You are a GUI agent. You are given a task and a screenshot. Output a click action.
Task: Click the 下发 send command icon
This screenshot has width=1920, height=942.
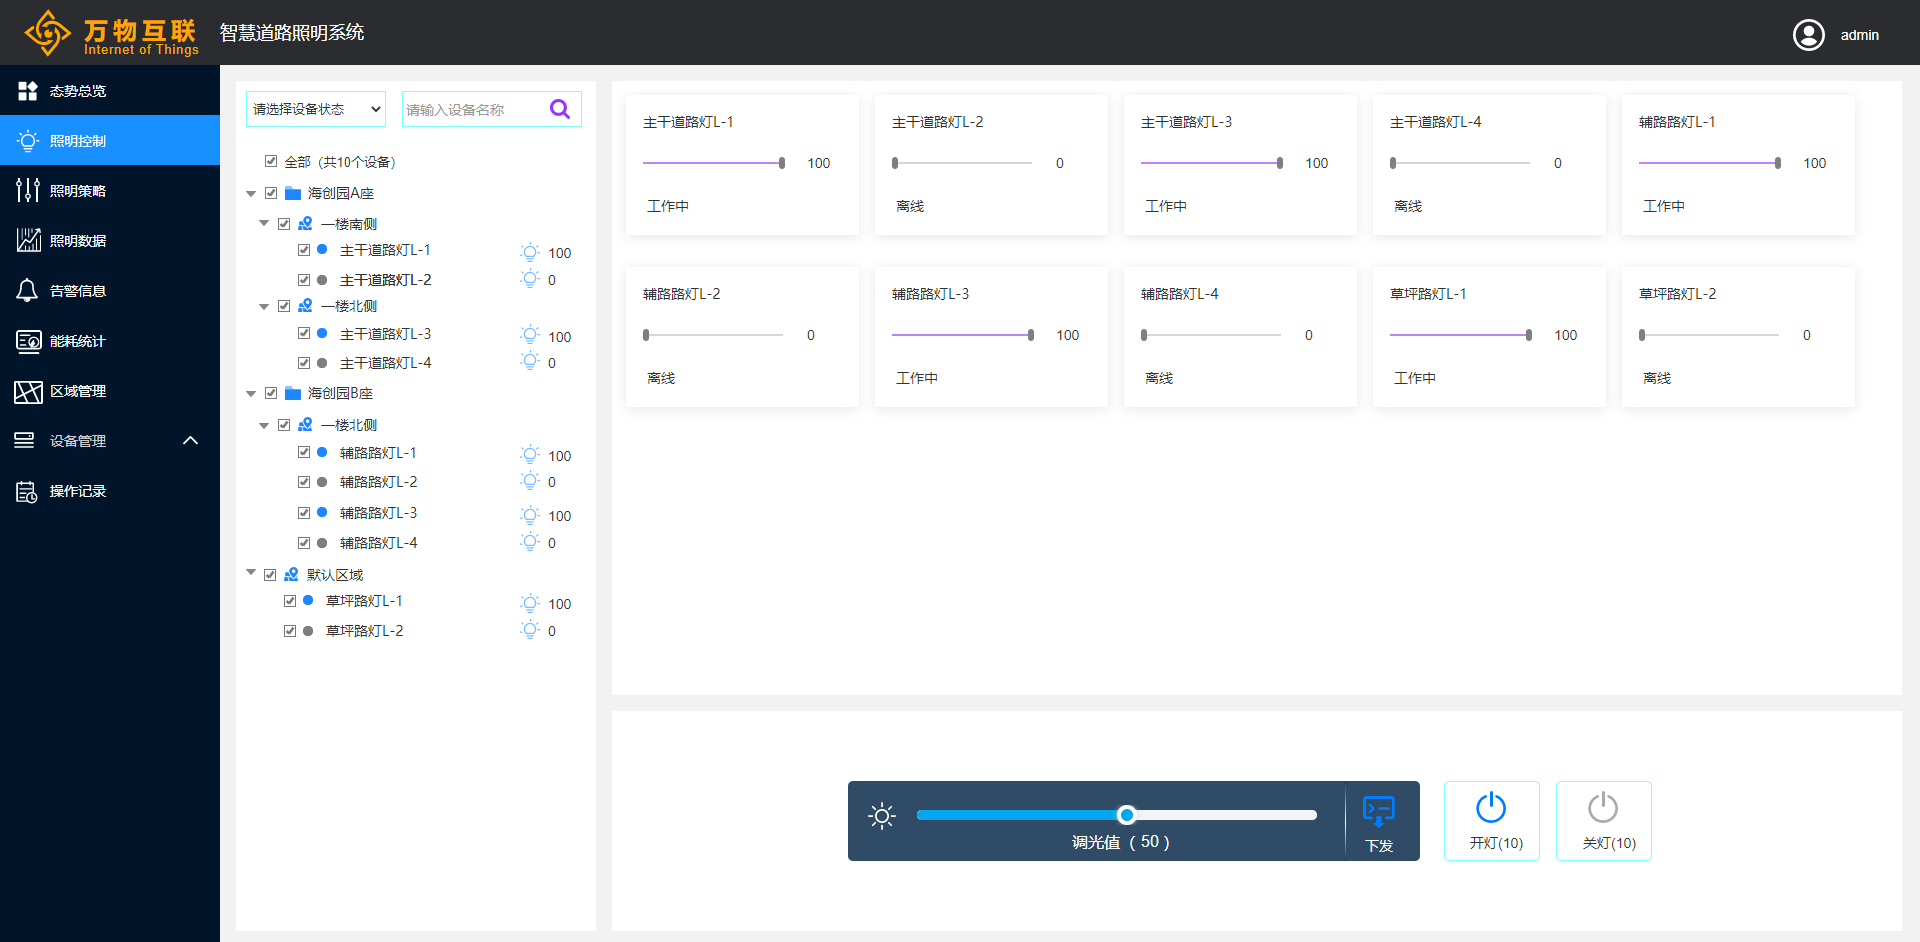1379,810
